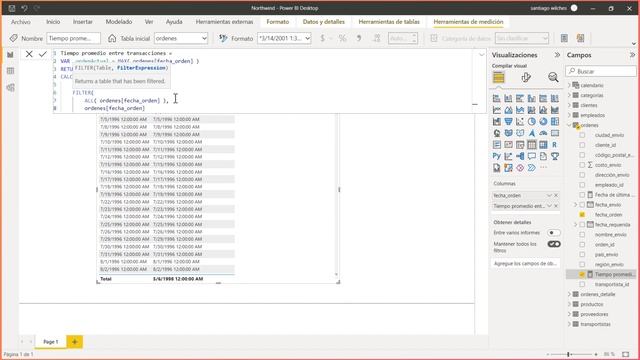
Task: Switch to Report view in sidebar
Action: pos(11,55)
